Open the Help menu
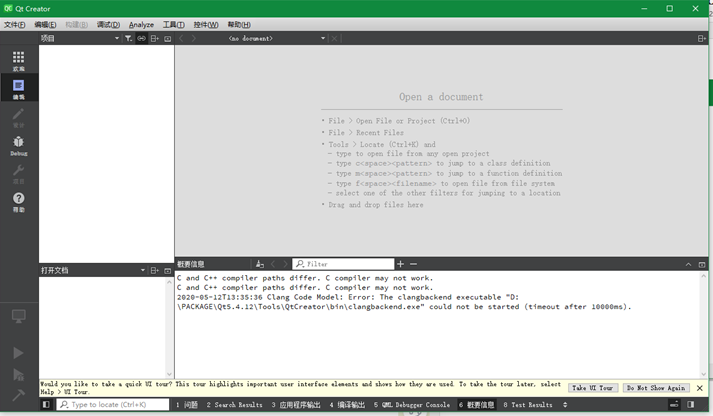This screenshot has width=713, height=416. click(239, 25)
